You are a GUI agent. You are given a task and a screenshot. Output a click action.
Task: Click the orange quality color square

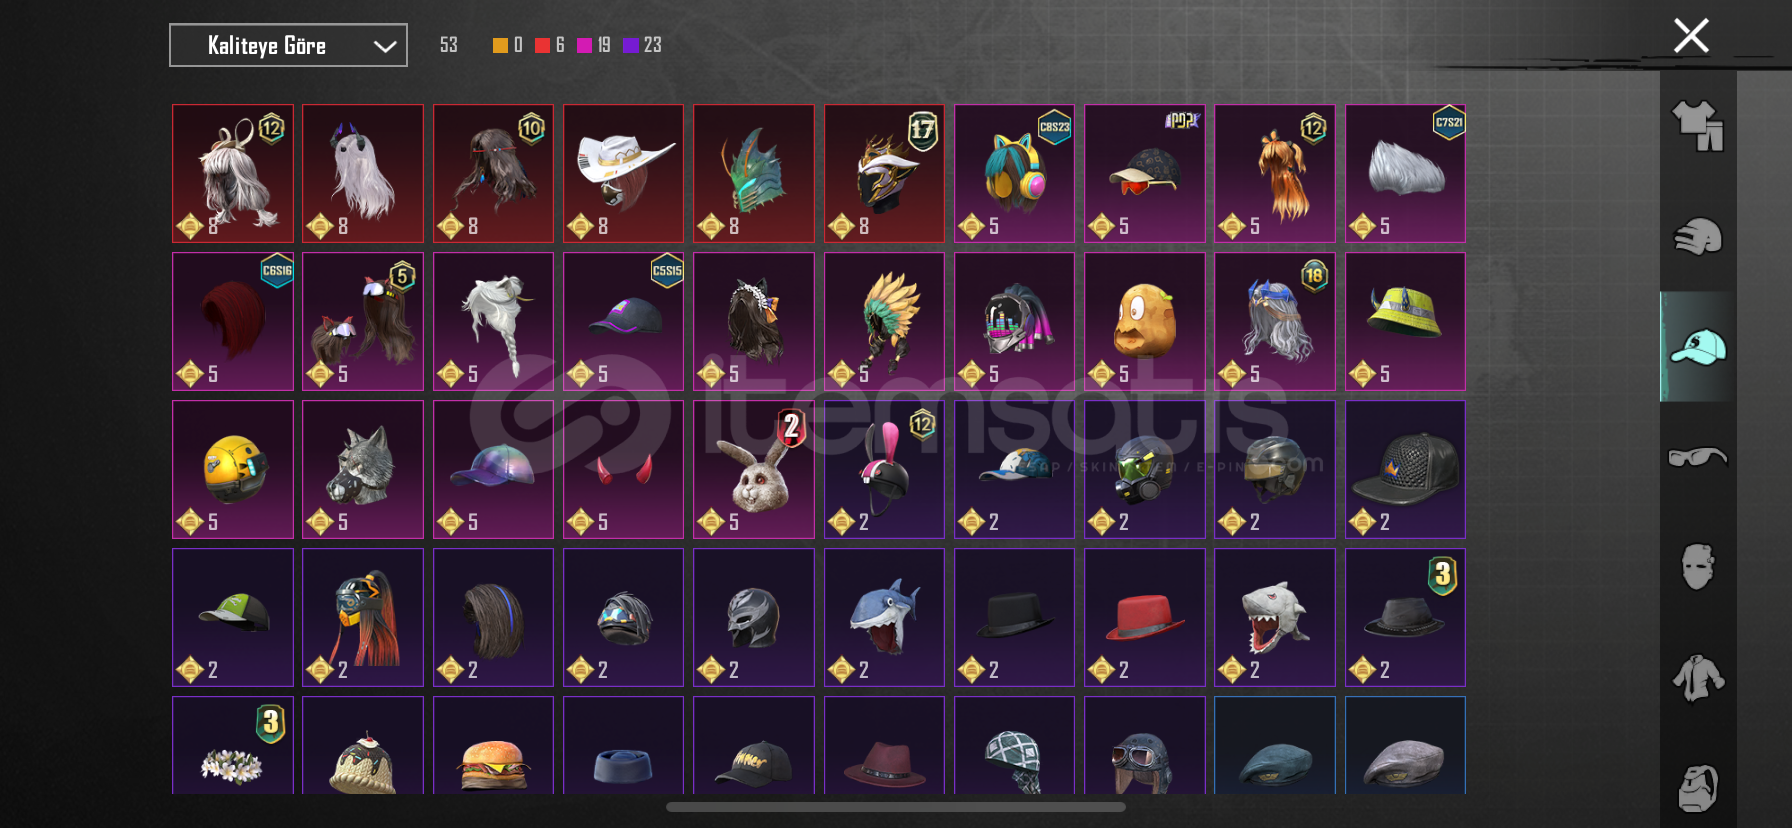pos(500,45)
